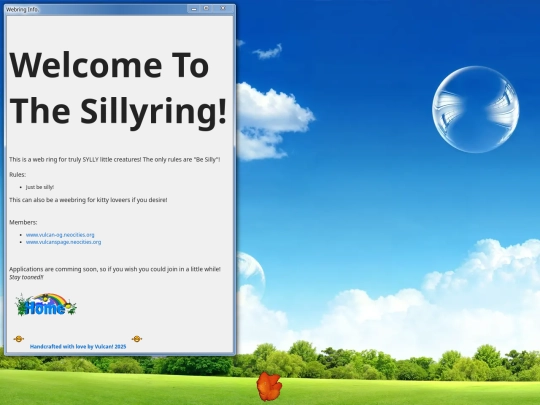
Task: Click the "Applications are comming soon" sentence
Action: 115,269
